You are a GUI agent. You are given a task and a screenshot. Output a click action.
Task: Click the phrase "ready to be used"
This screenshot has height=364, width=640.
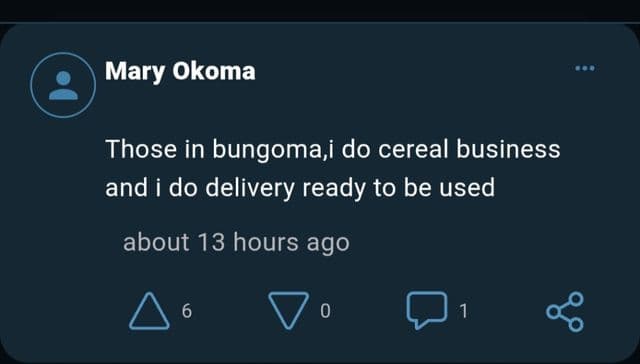399,189
